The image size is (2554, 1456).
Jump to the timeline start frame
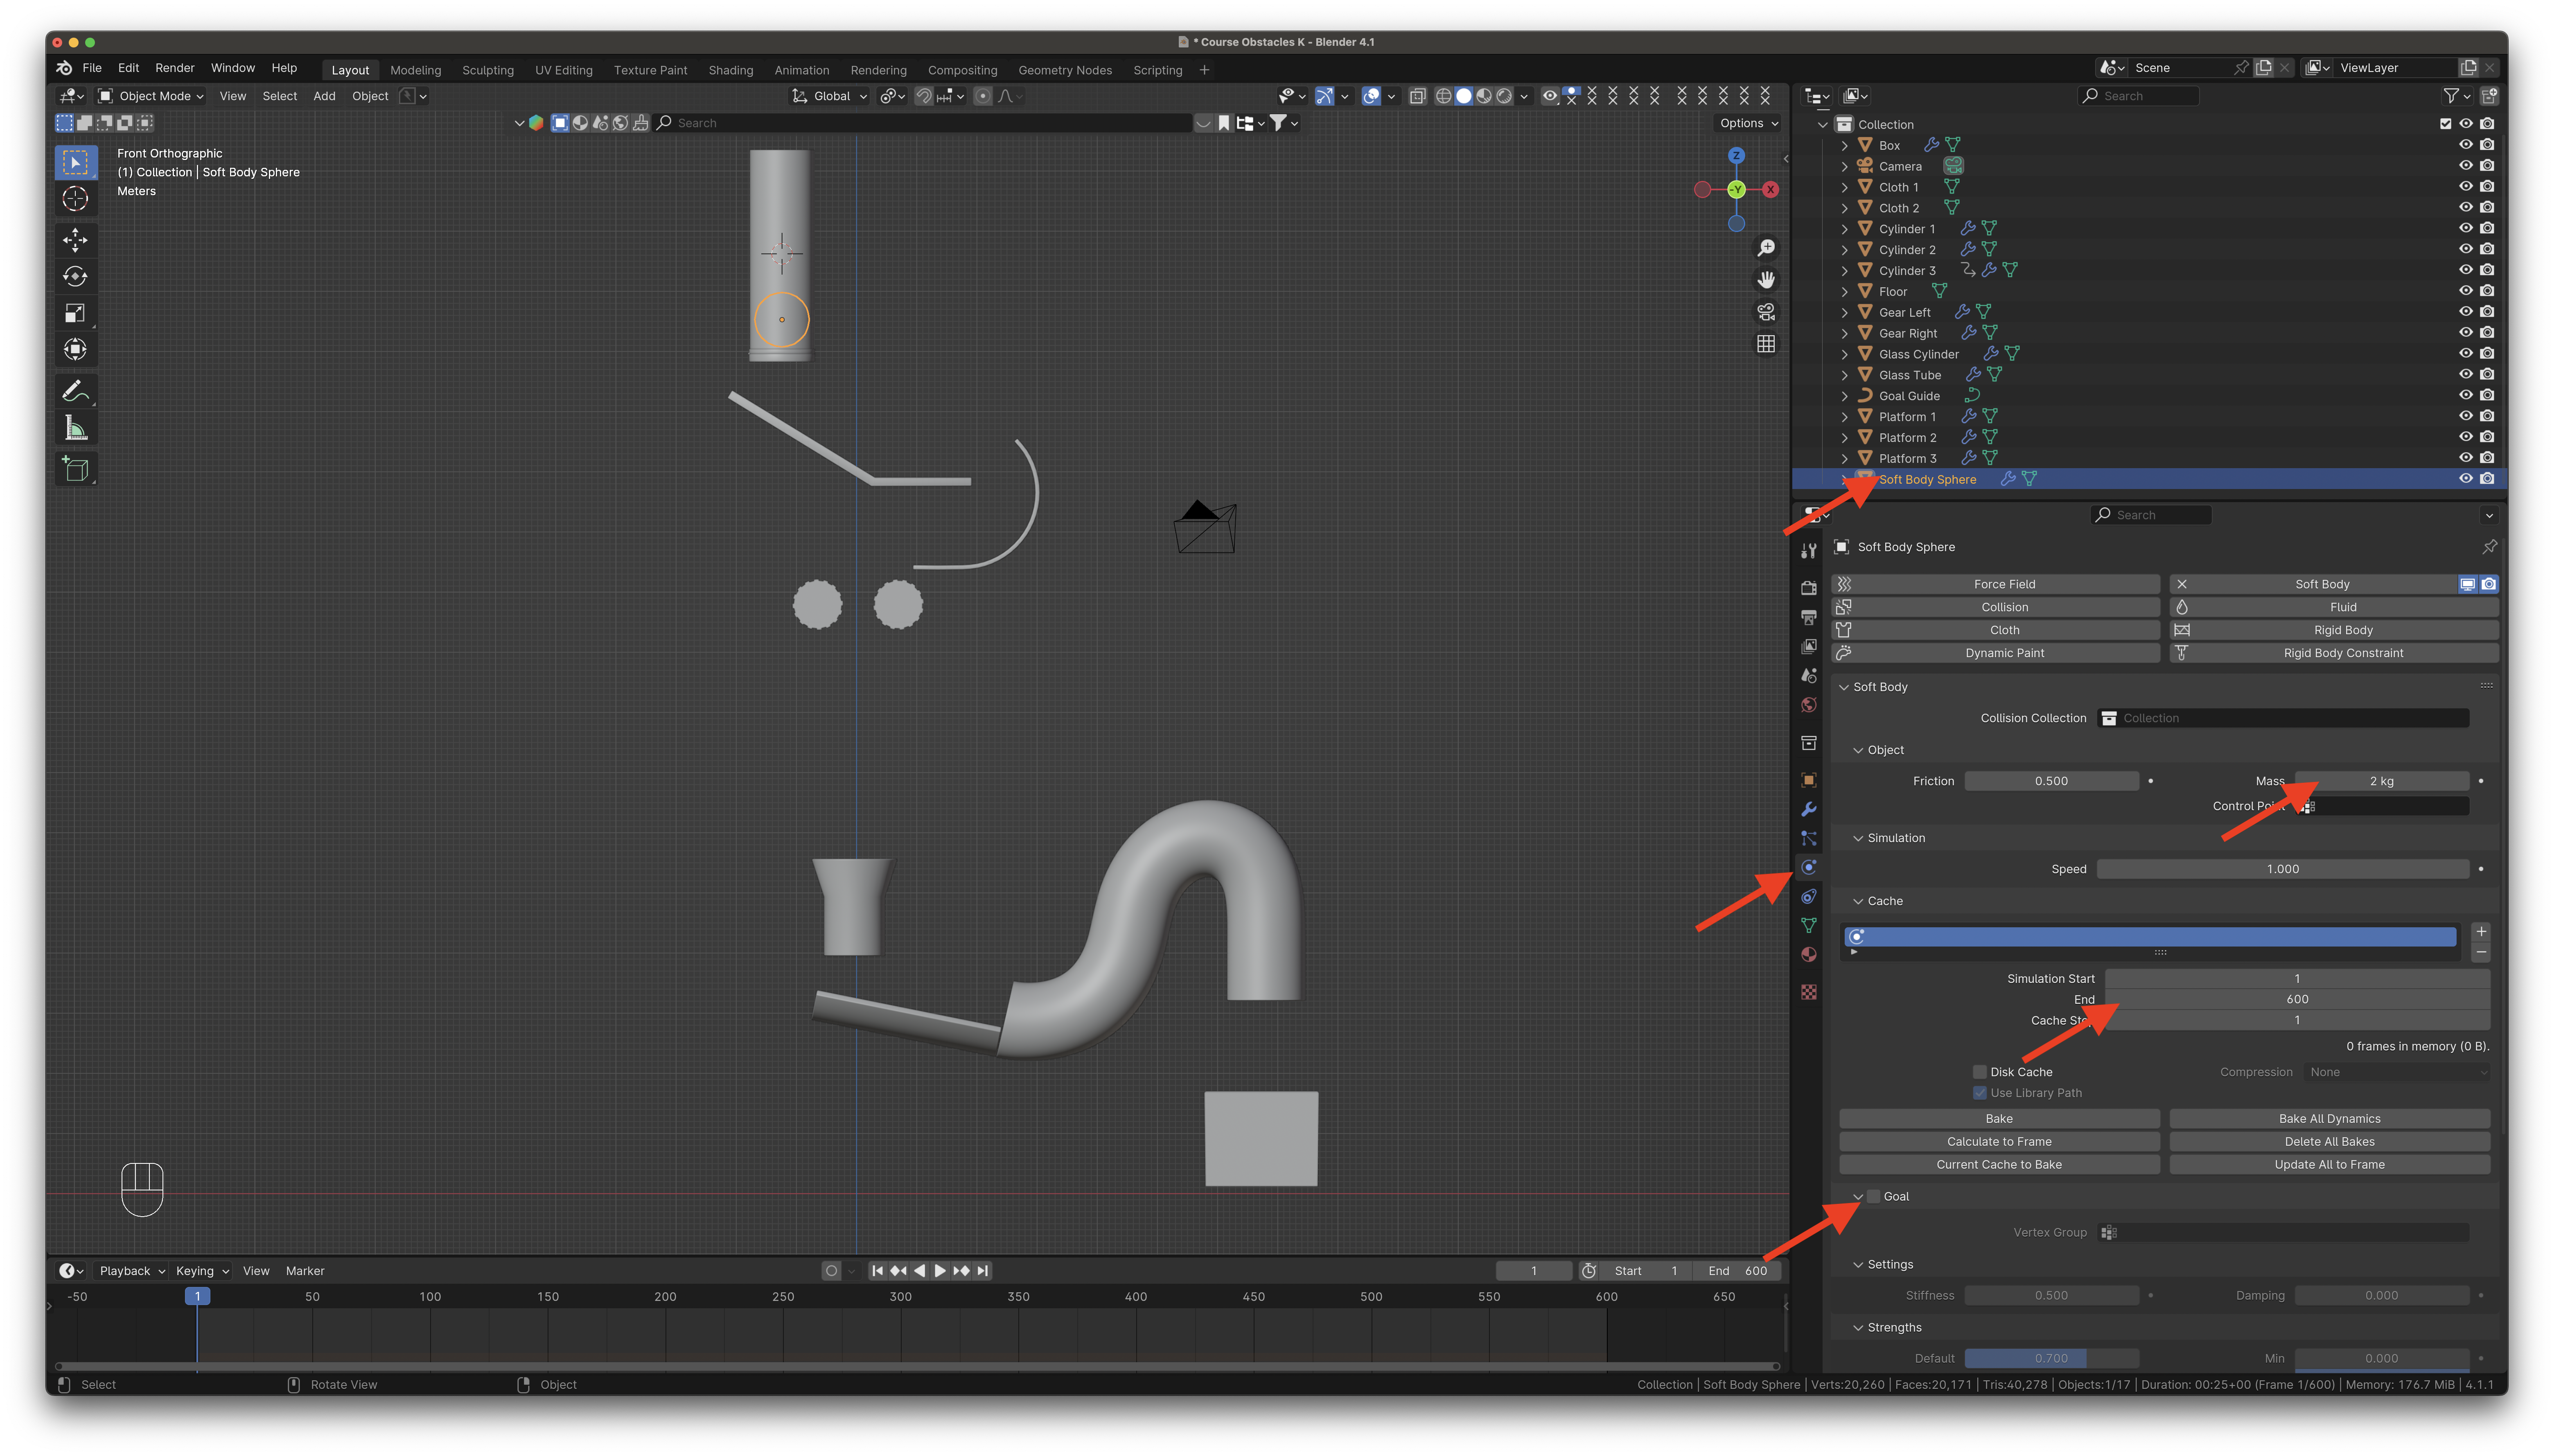[x=877, y=1271]
